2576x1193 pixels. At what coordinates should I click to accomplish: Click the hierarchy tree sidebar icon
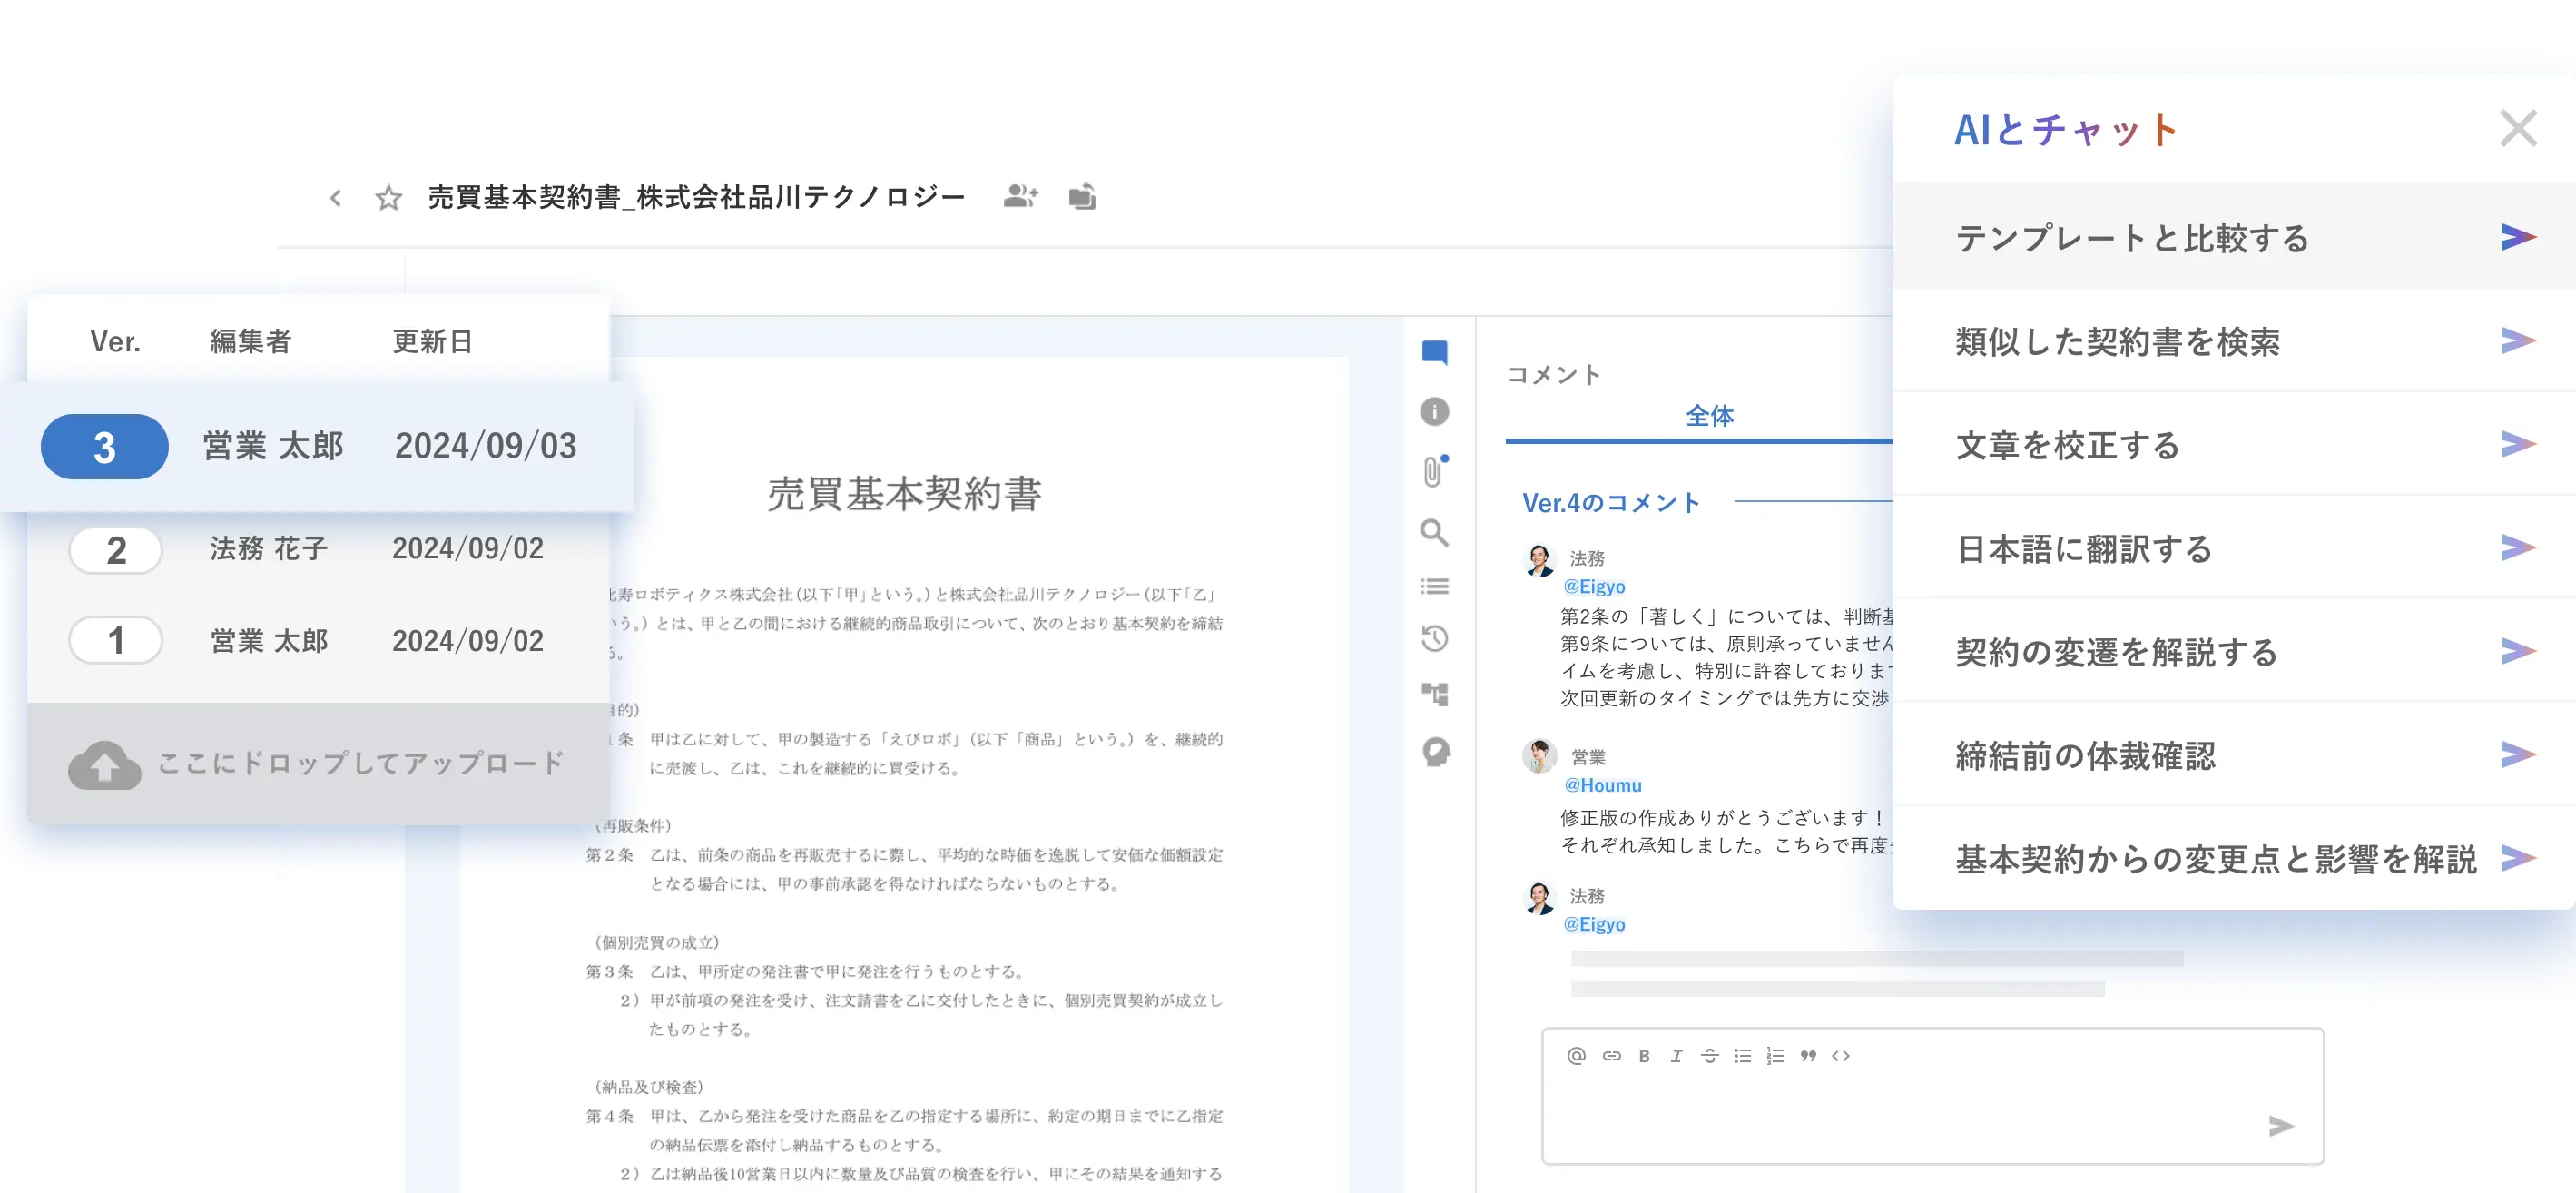click(1434, 694)
